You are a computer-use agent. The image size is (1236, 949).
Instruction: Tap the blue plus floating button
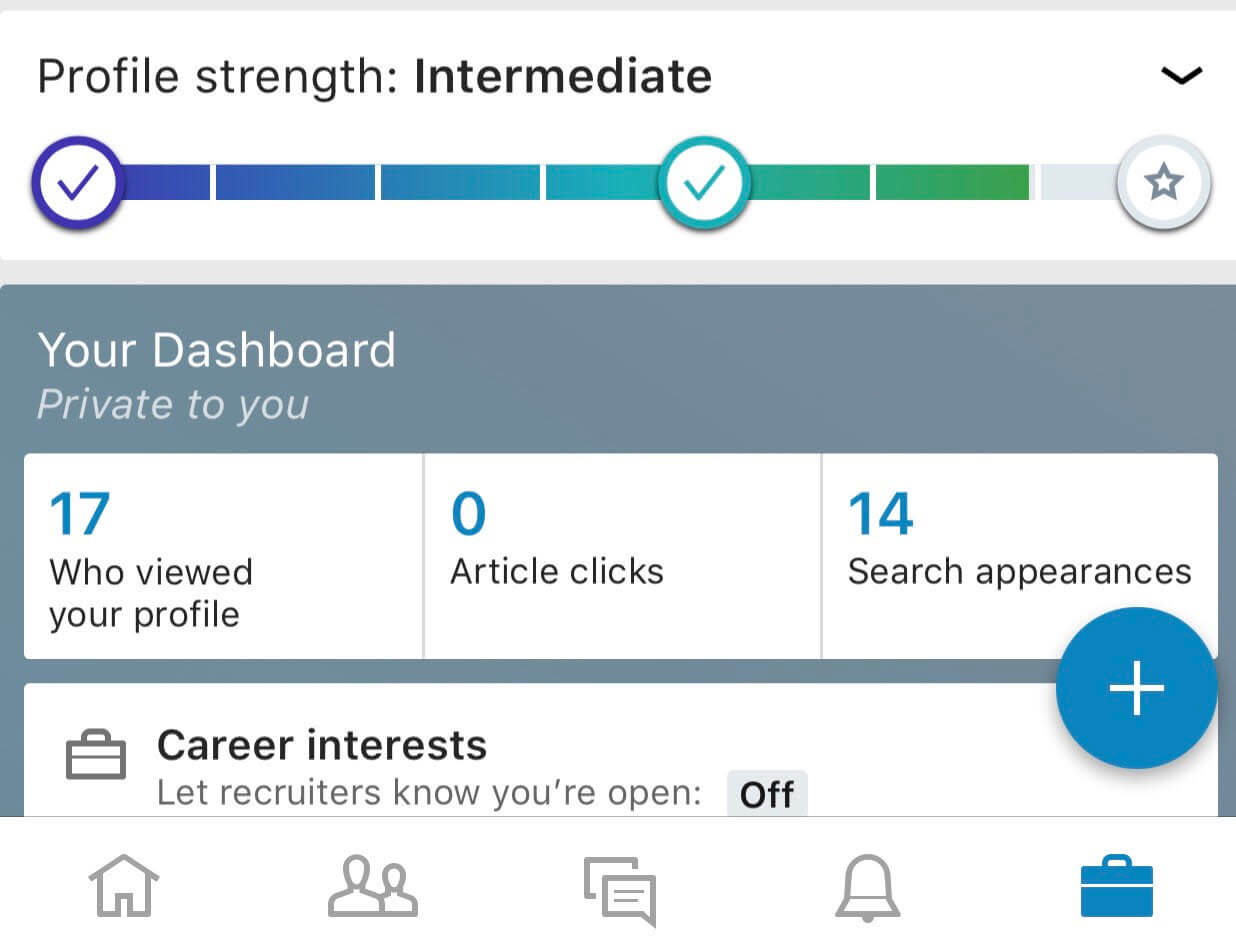click(x=1137, y=688)
